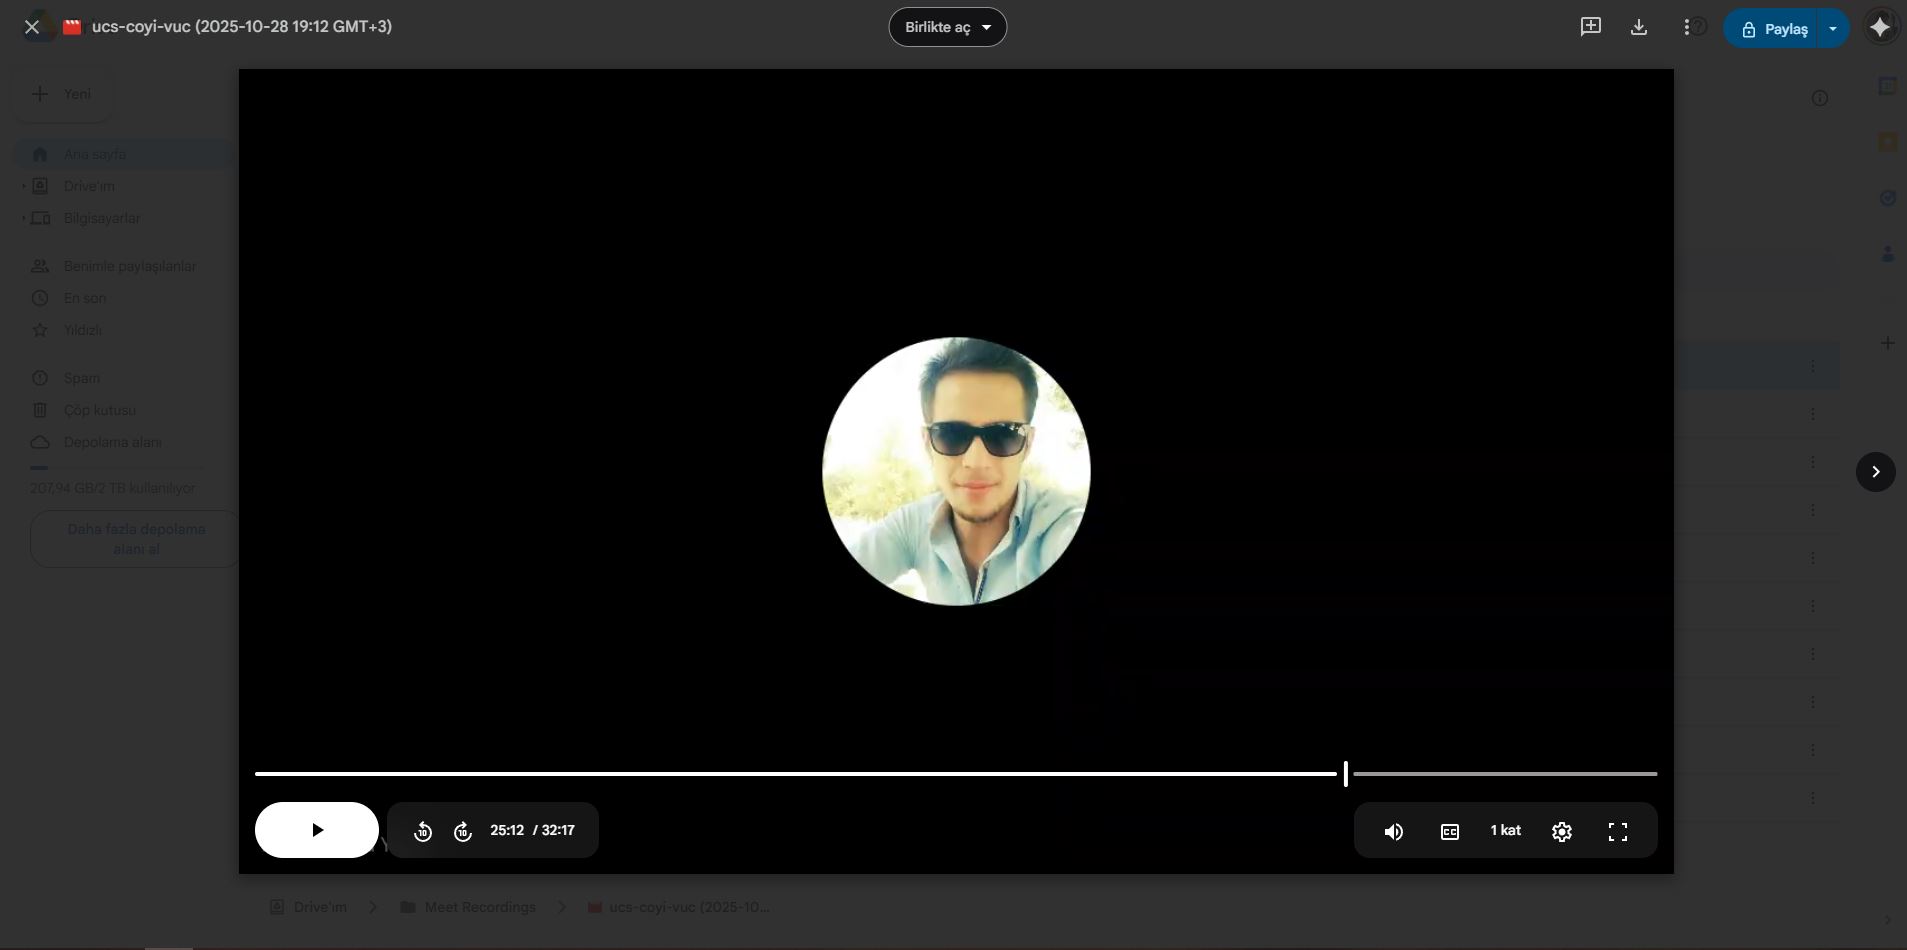Skip forward 10 seconds
The width and height of the screenshot is (1907, 950).
pyautogui.click(x=463, y=831)
